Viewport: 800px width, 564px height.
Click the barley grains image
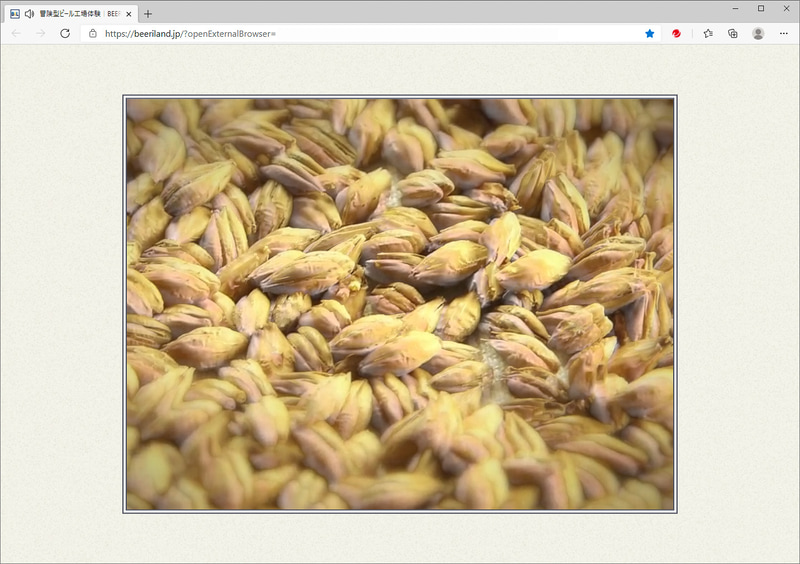(400, 304)
